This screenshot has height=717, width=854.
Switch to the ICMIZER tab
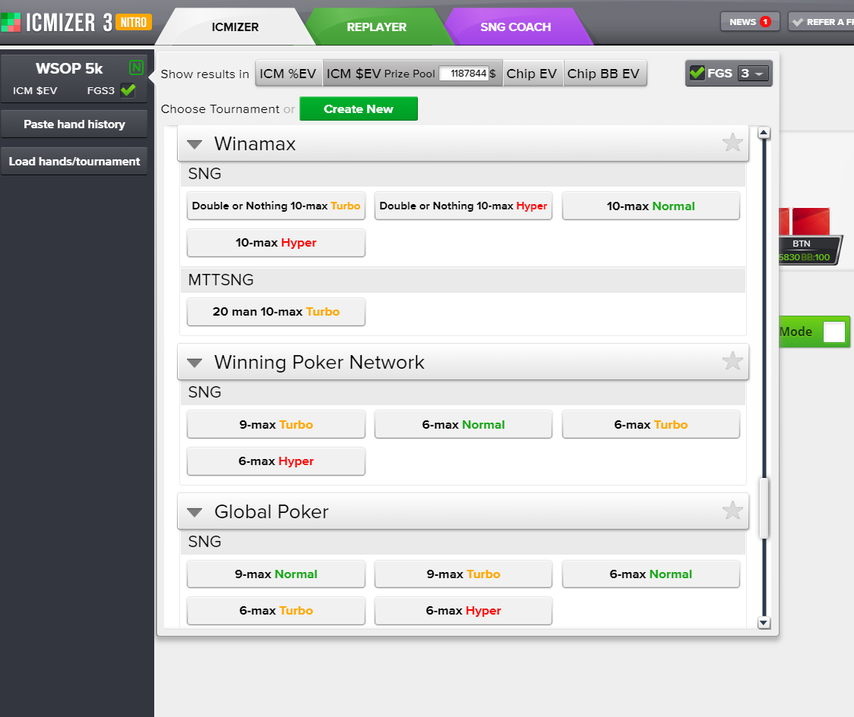(x=235, y=27)
